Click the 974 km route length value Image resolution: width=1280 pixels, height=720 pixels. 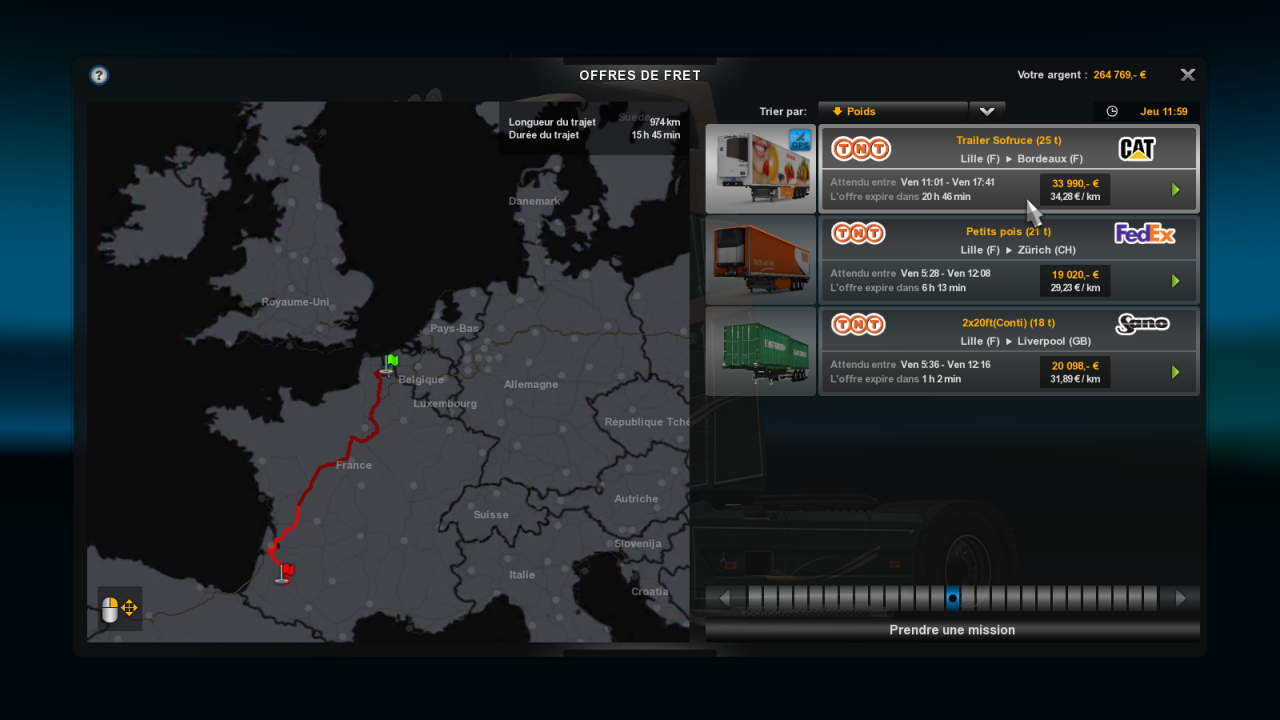point(665,122)
